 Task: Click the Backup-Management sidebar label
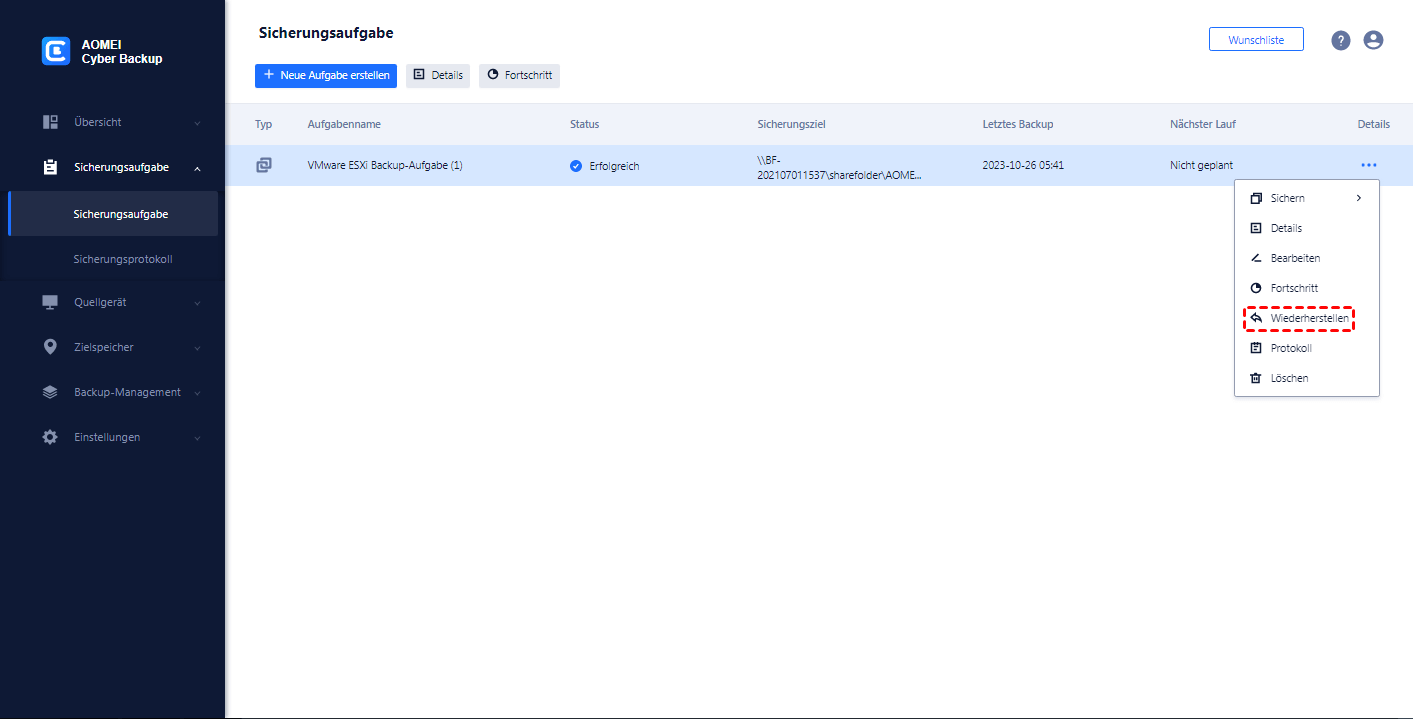point(127,392)
